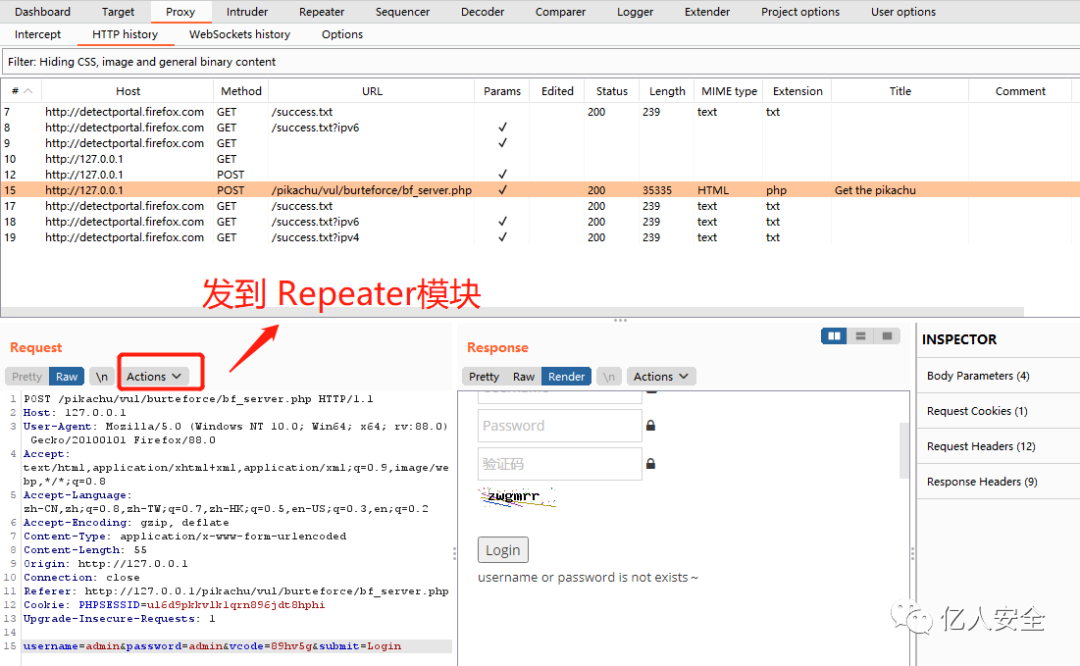This screenshot has height=666, width=1080.
Task: Click the lock icon beside Password field
Action: click(650, 426)
